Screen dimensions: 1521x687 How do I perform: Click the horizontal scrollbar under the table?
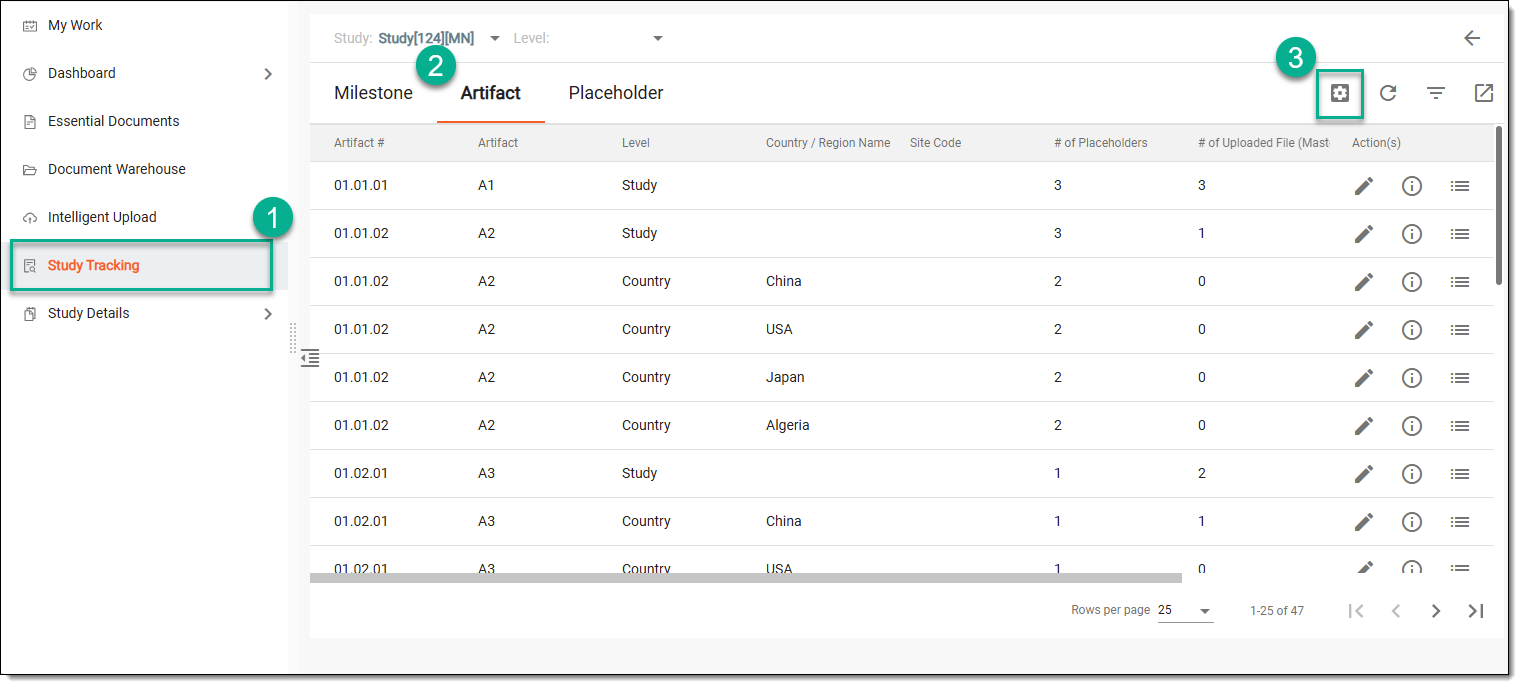[746, 578]
